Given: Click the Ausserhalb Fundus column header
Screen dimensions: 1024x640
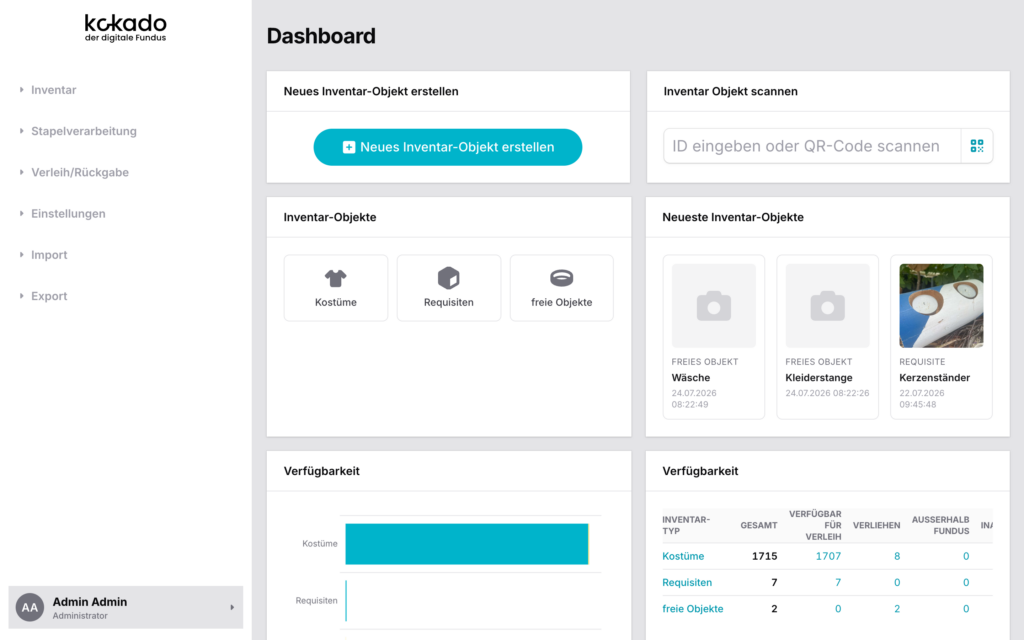Looking at the screenshot, I should point(940,525).
